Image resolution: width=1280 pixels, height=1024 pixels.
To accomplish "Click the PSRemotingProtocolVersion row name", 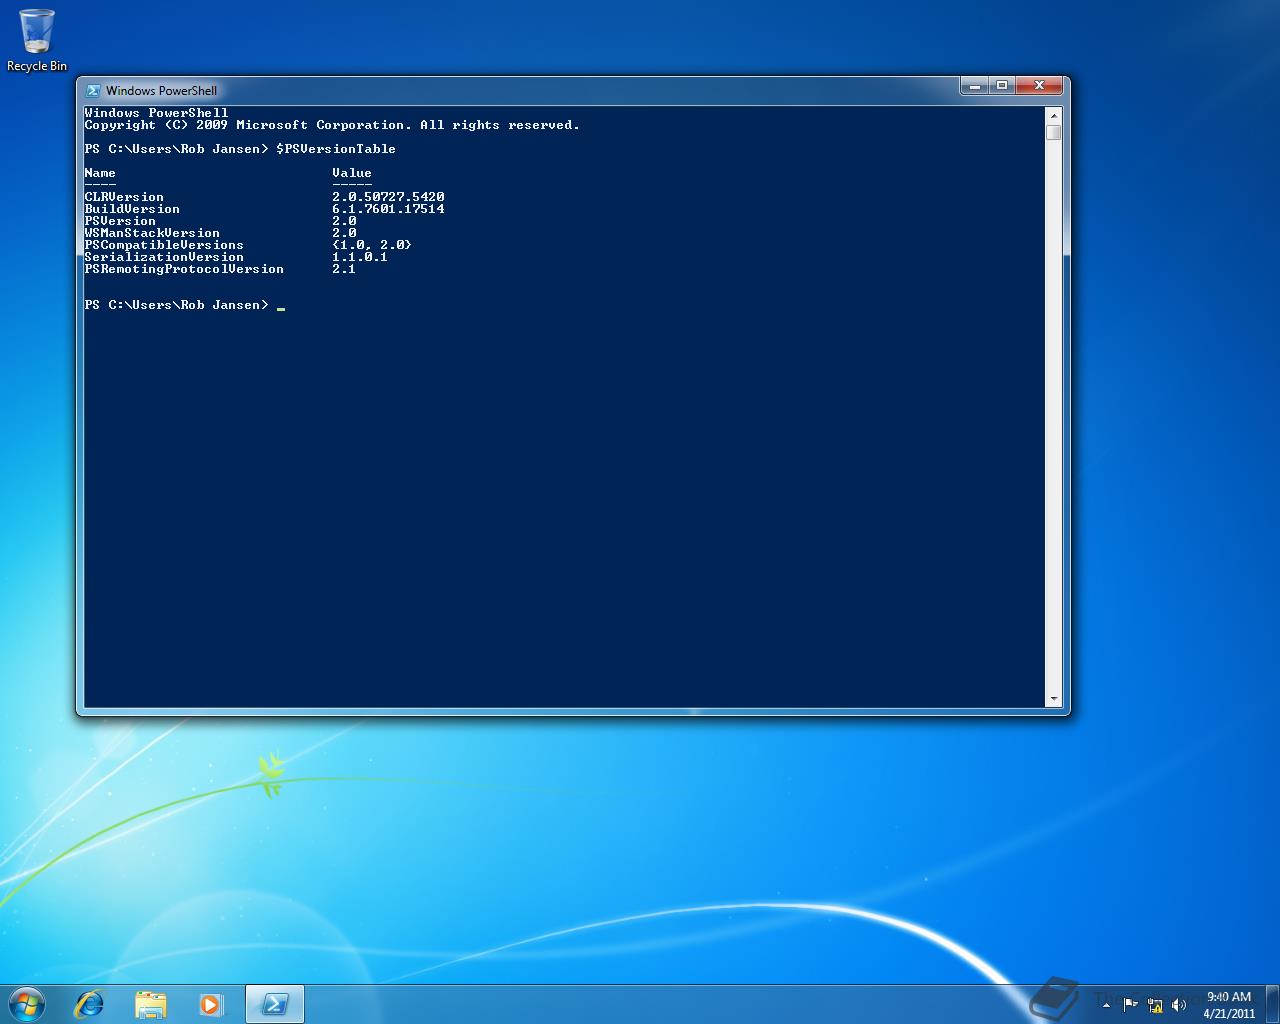I will pos(184,269).
